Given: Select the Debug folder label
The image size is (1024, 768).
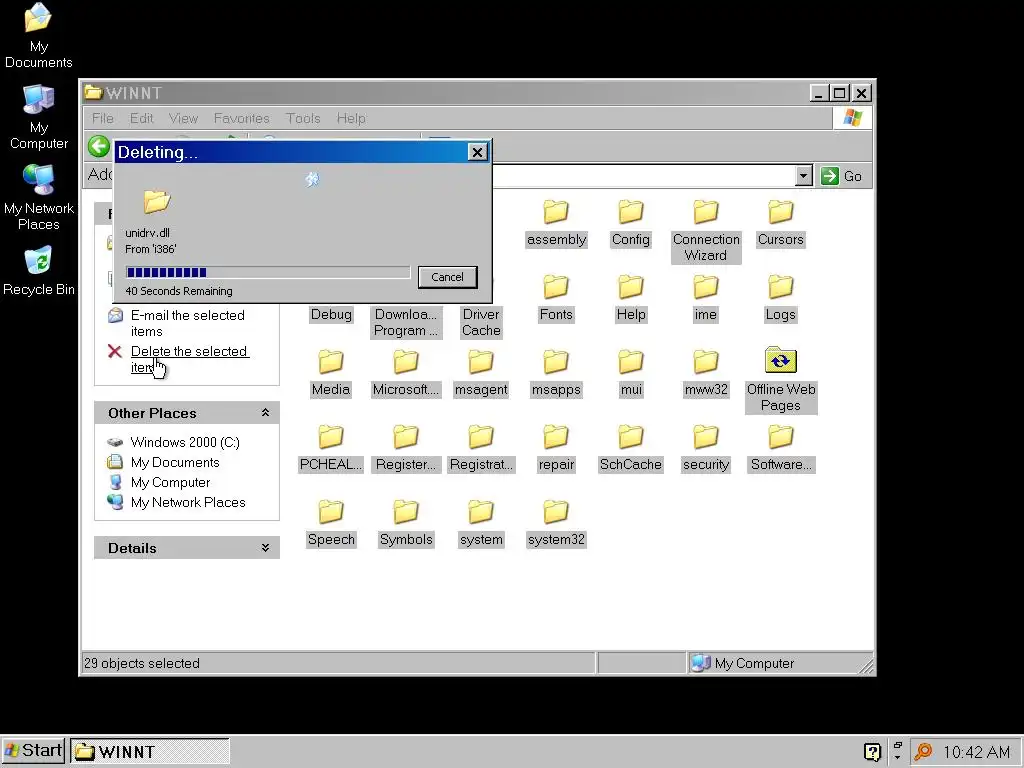Looking at the screenshot, I should (x=331, y=314).
